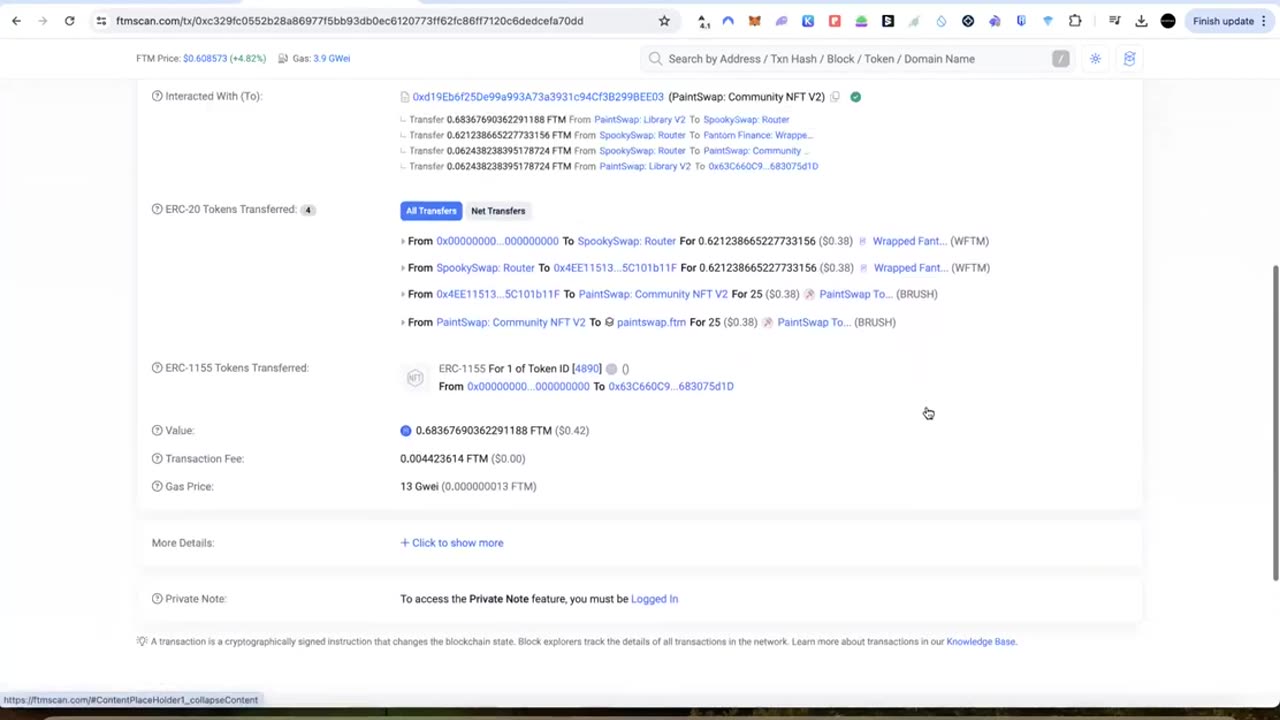Click the site info icon in address bar
This screenshot has height=720, width=1280.
[101, 21]
